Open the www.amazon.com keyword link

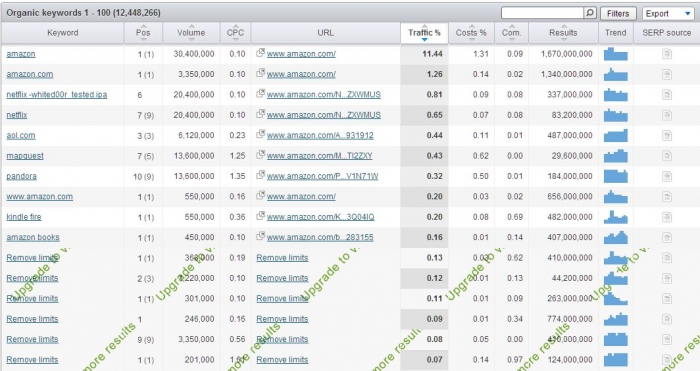click(x=40, y=196)
